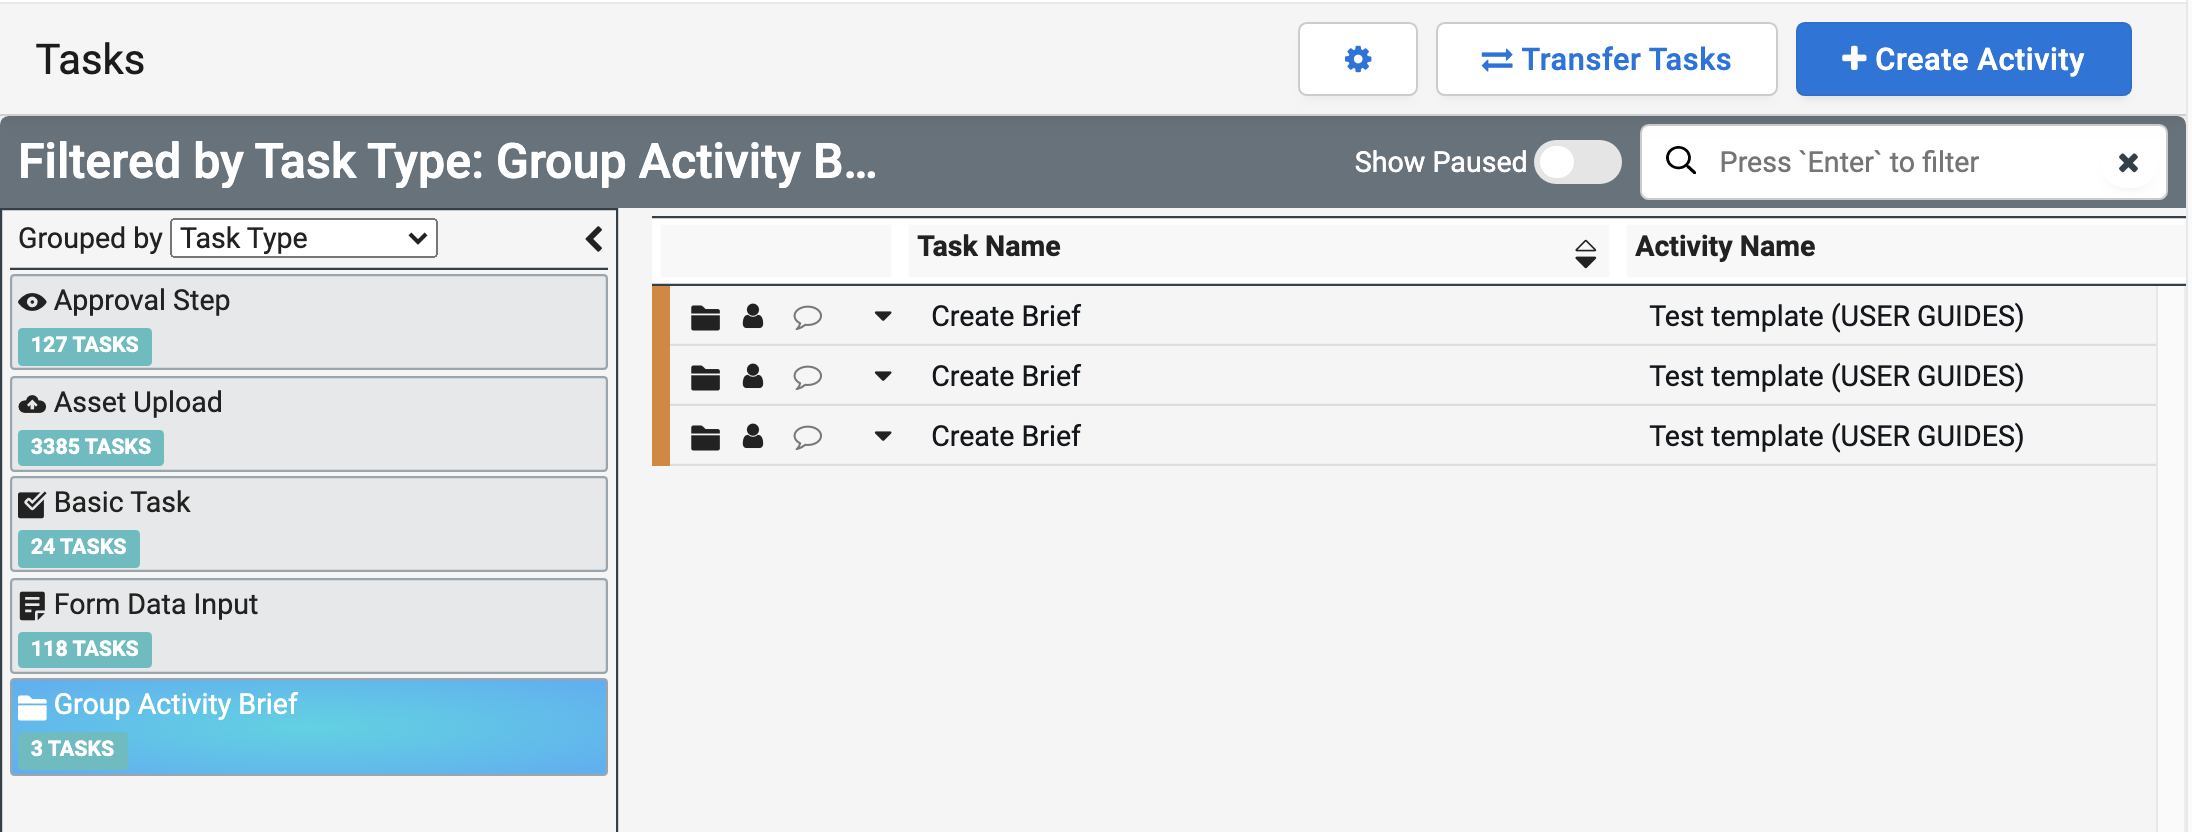Screen dimensions: 2192x832
Task: Click the folder icon in third Create Brief row
Action: point(705,437)
